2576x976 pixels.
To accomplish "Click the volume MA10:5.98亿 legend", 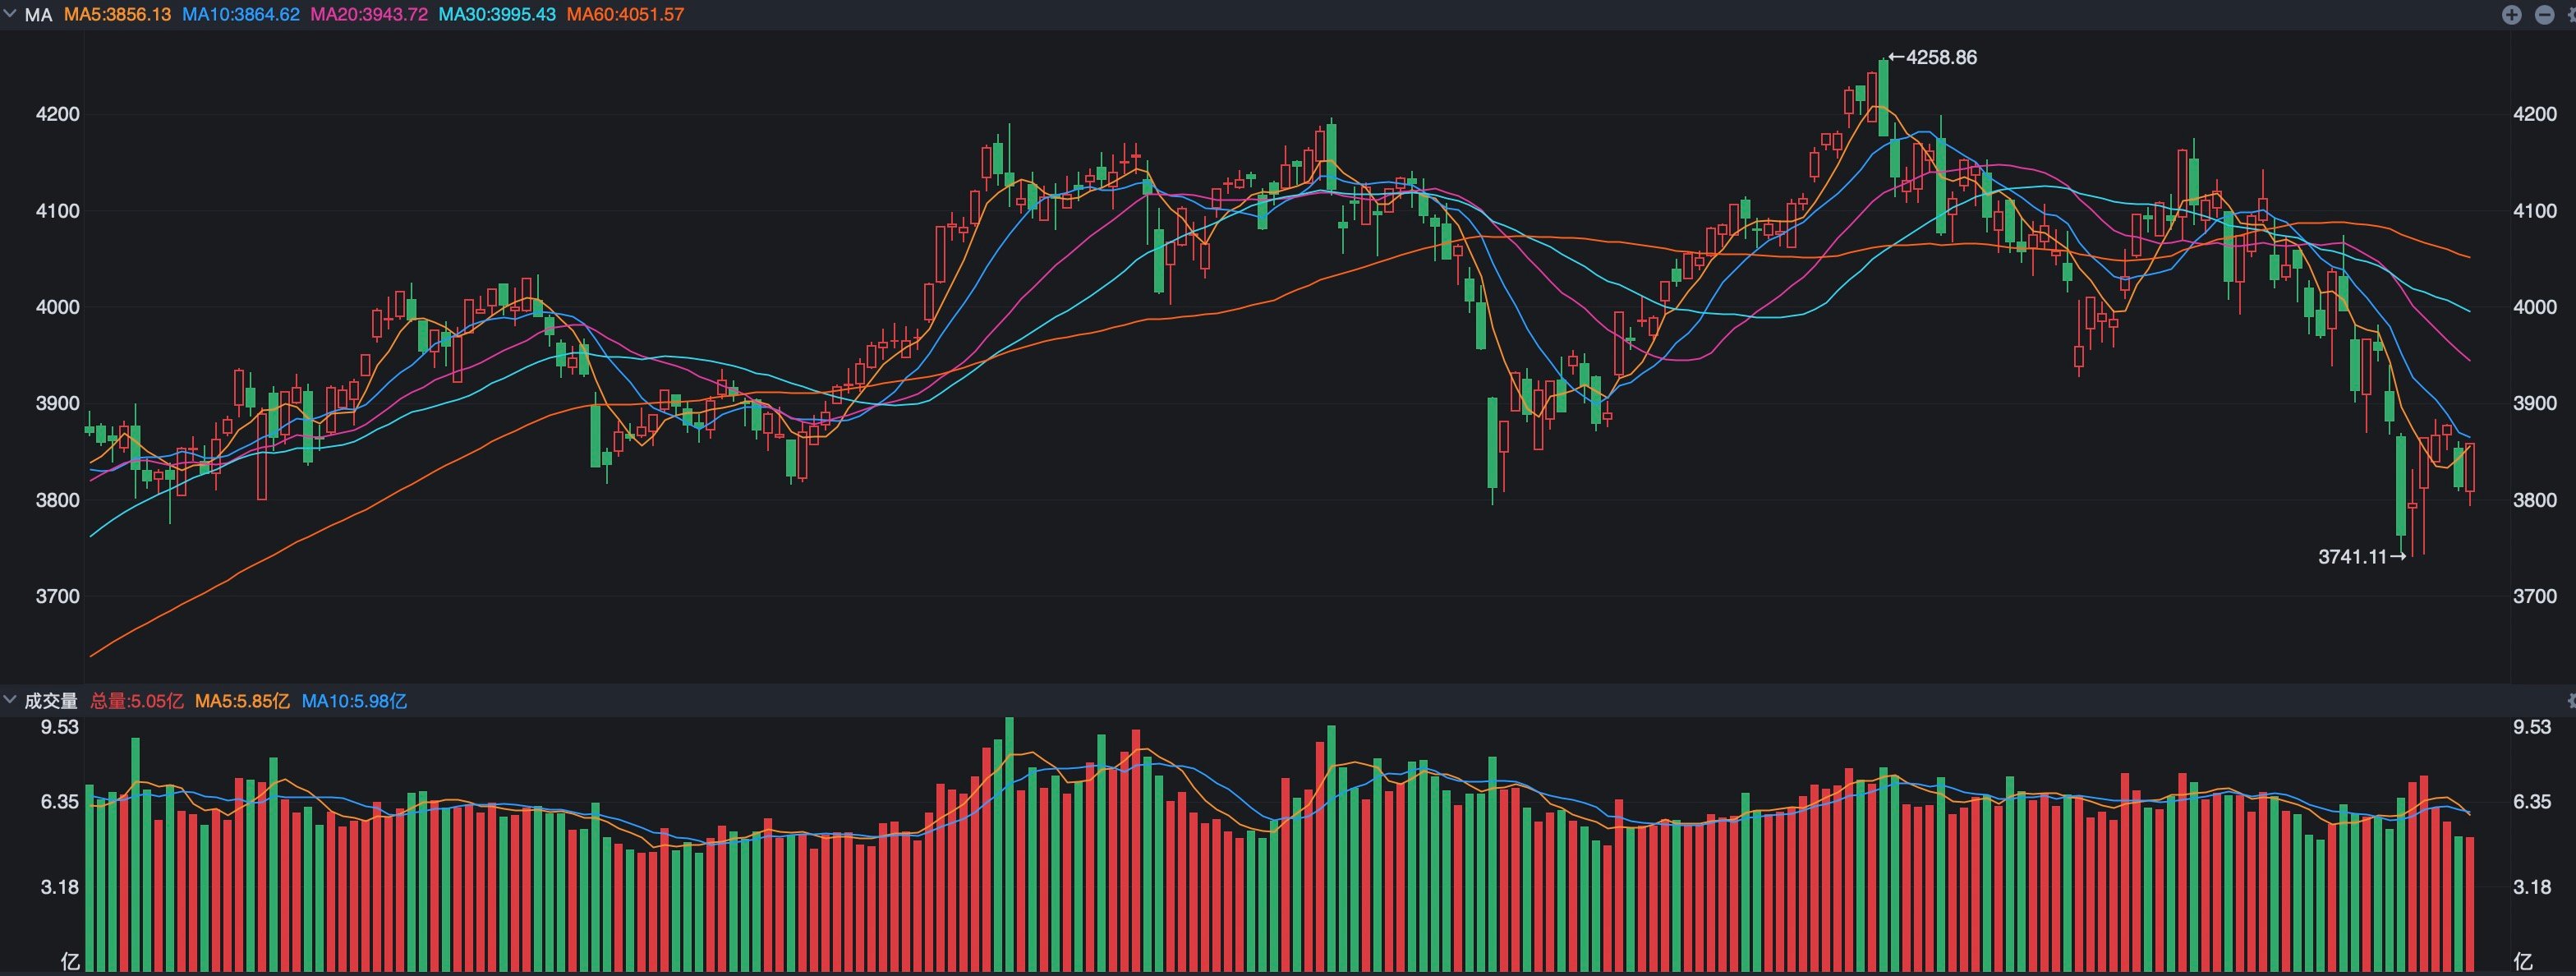I will pyautogui.click(x=354, y=701).
